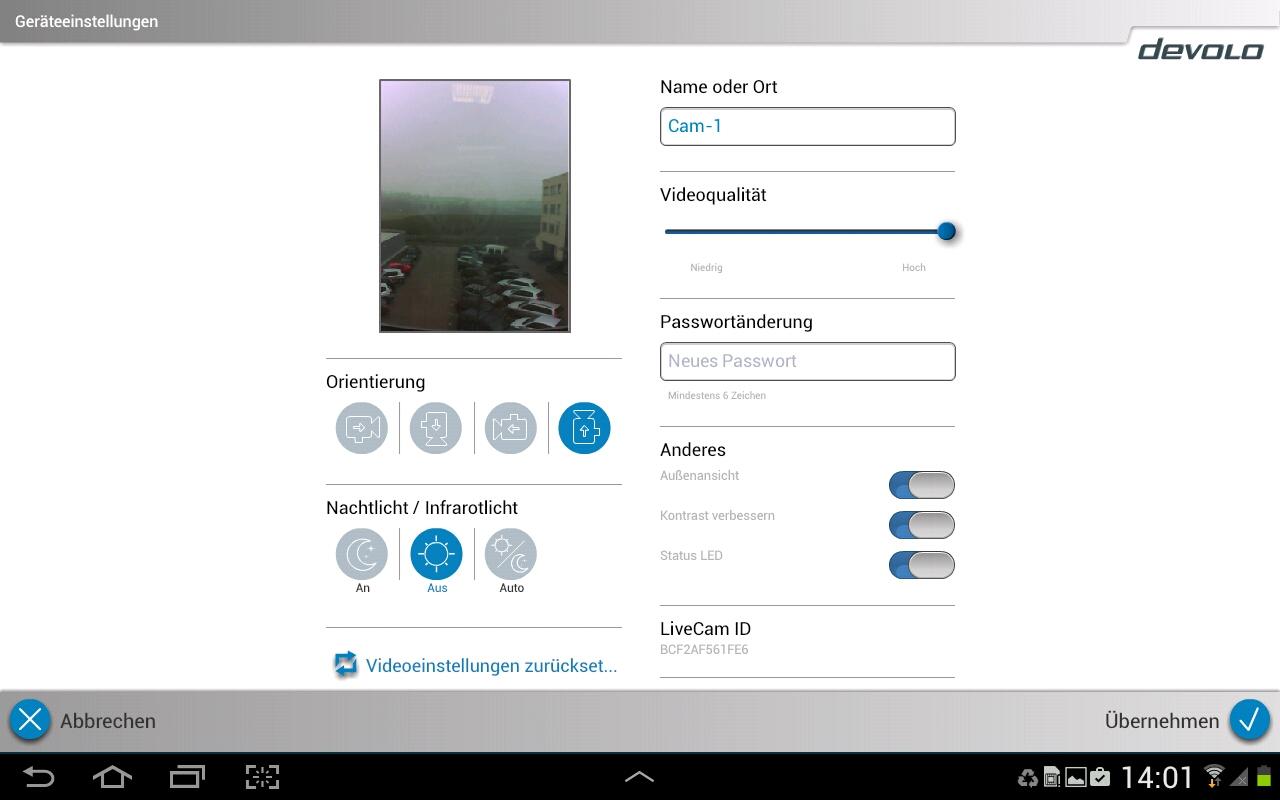Tap the recycle notification icon
This screenshot has height=800, width=1280.
[x=1028, y=777]
